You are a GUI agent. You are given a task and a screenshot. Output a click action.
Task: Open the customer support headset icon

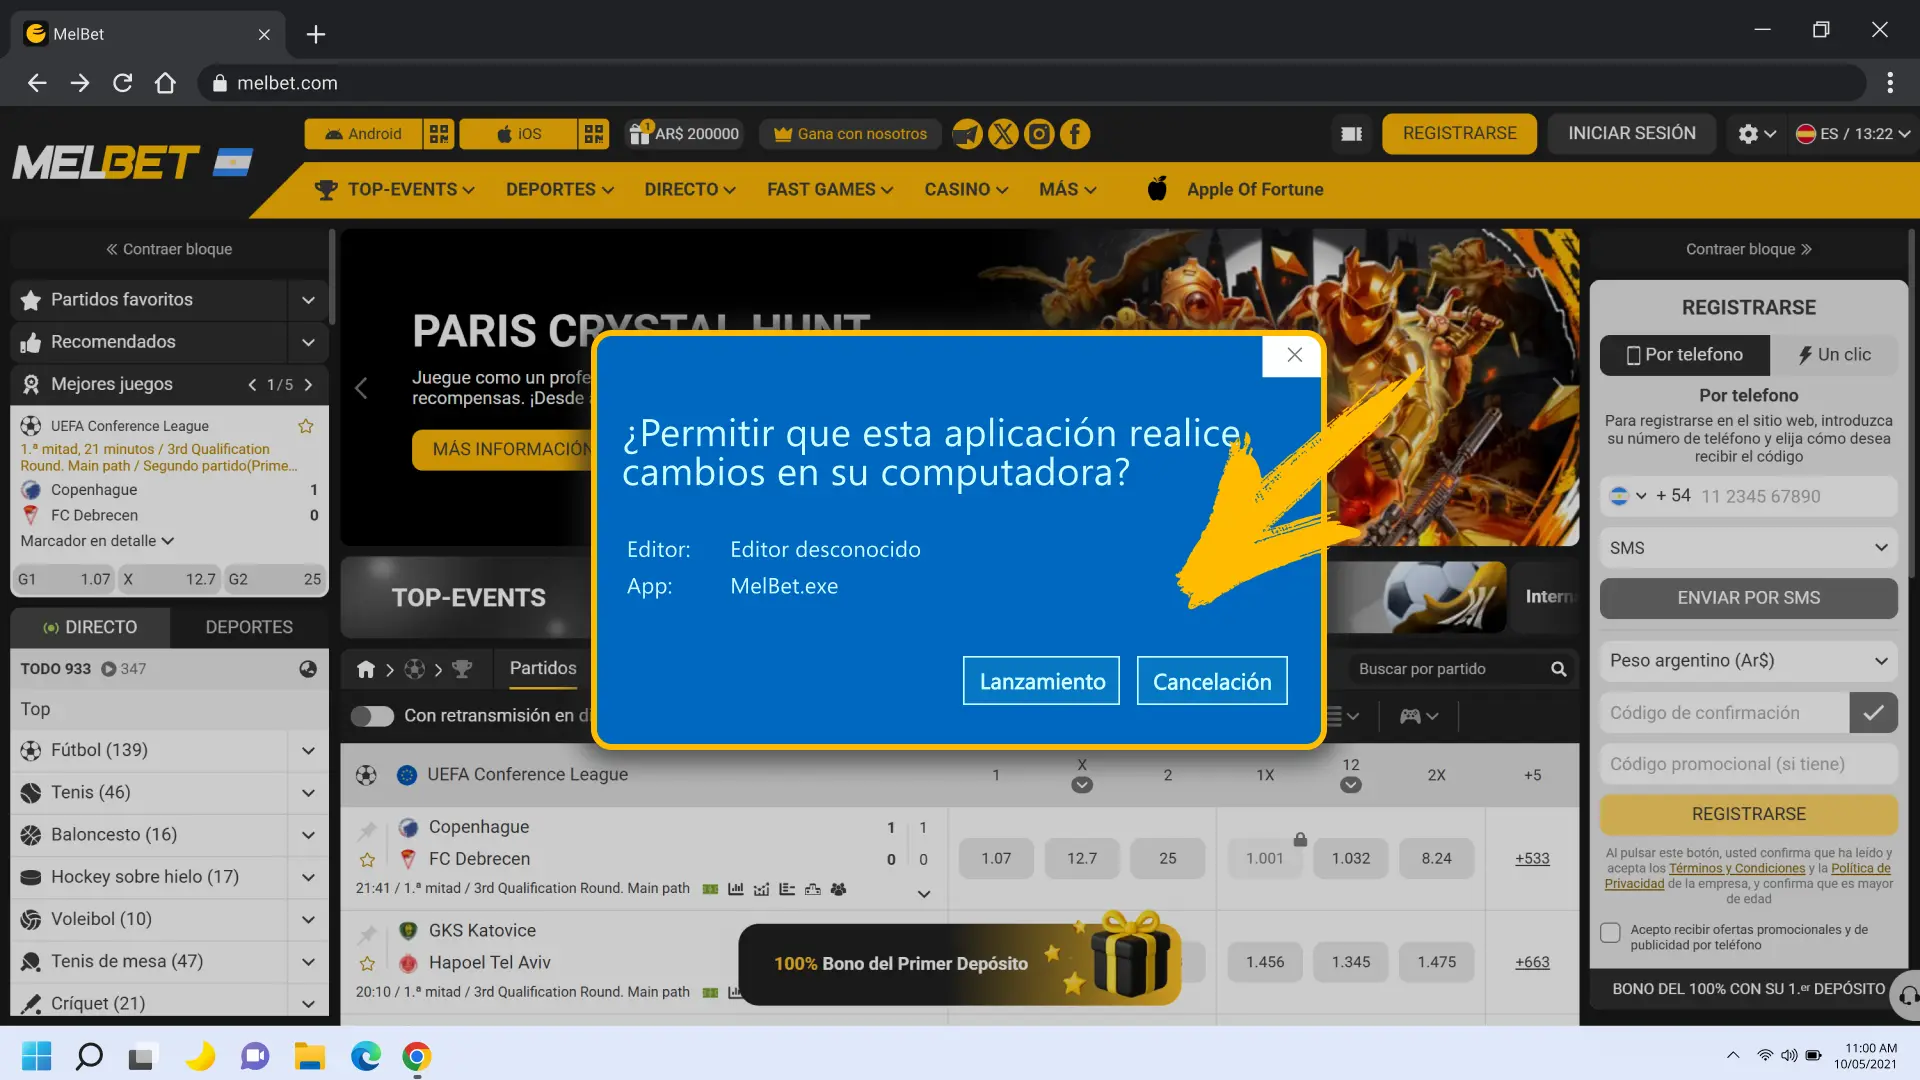click(x=1908, y=994)
